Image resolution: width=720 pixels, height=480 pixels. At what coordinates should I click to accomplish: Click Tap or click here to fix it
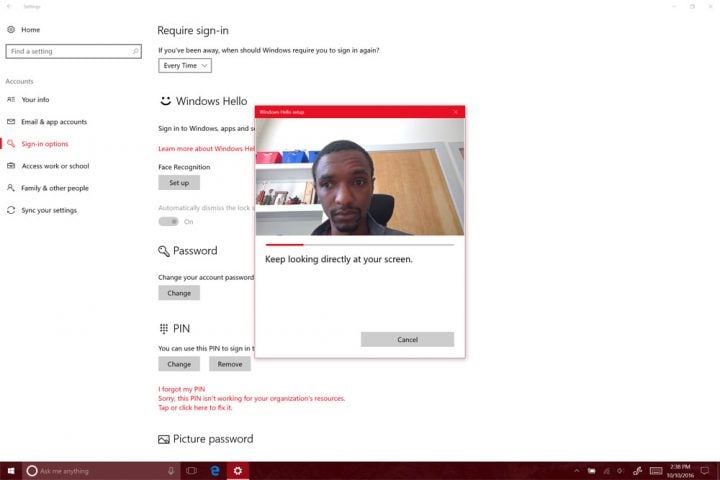[195, 407]
